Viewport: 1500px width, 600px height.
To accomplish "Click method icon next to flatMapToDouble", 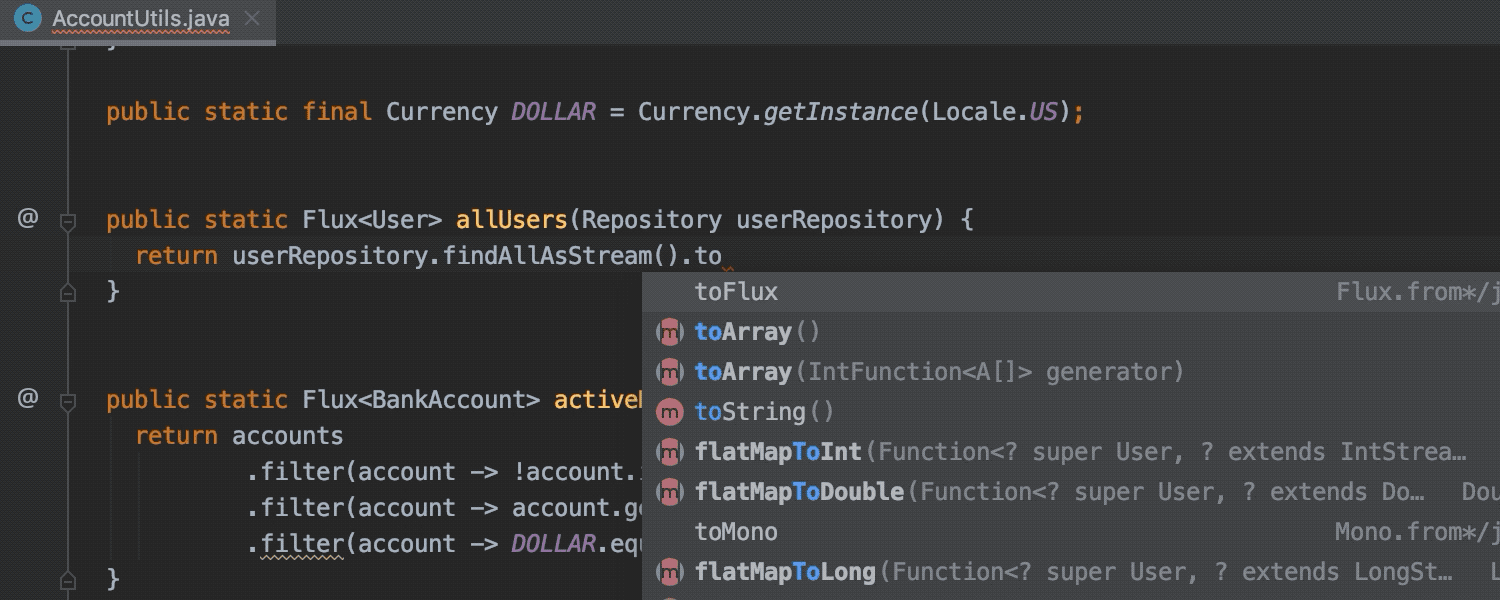I will [668, 492].
